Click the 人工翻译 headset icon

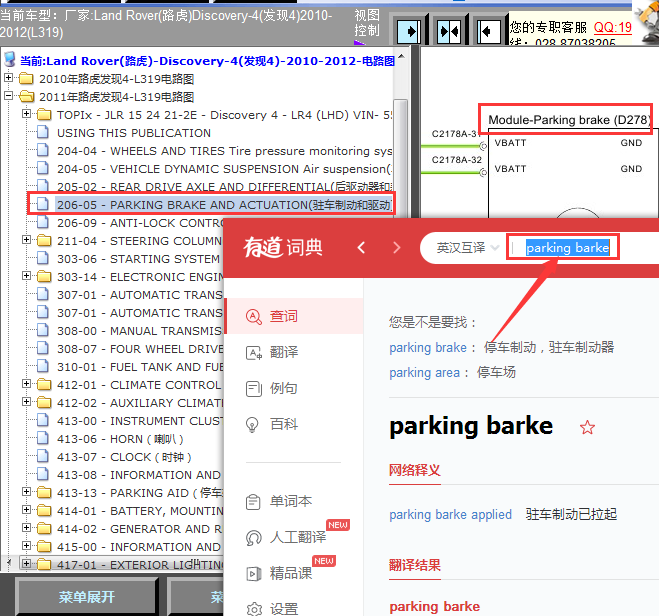click(253, 538)
